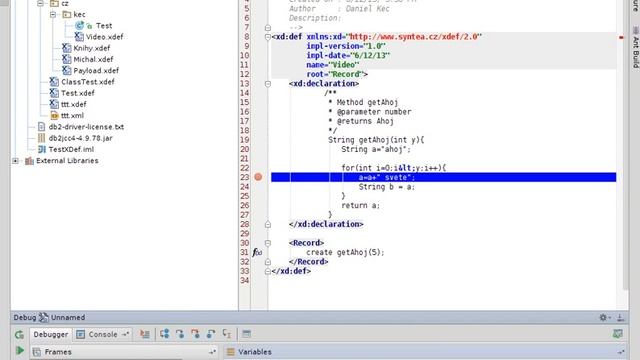Click fold end marker at line 33
This screenshot has height=360, width=640.
point(268,271)
